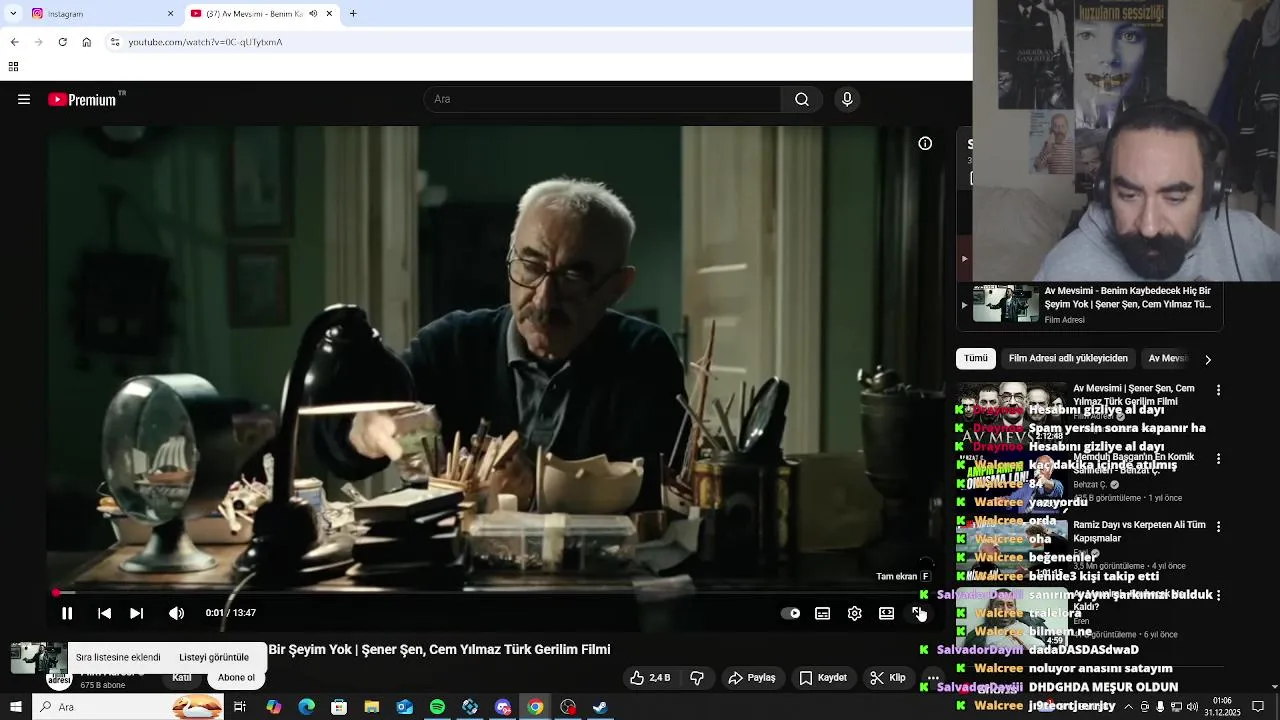Image resolution: width=1280 pixels, height=720 pixels.
Task: Like the video showing 2,4 B
Action: (x=650, y=677)
